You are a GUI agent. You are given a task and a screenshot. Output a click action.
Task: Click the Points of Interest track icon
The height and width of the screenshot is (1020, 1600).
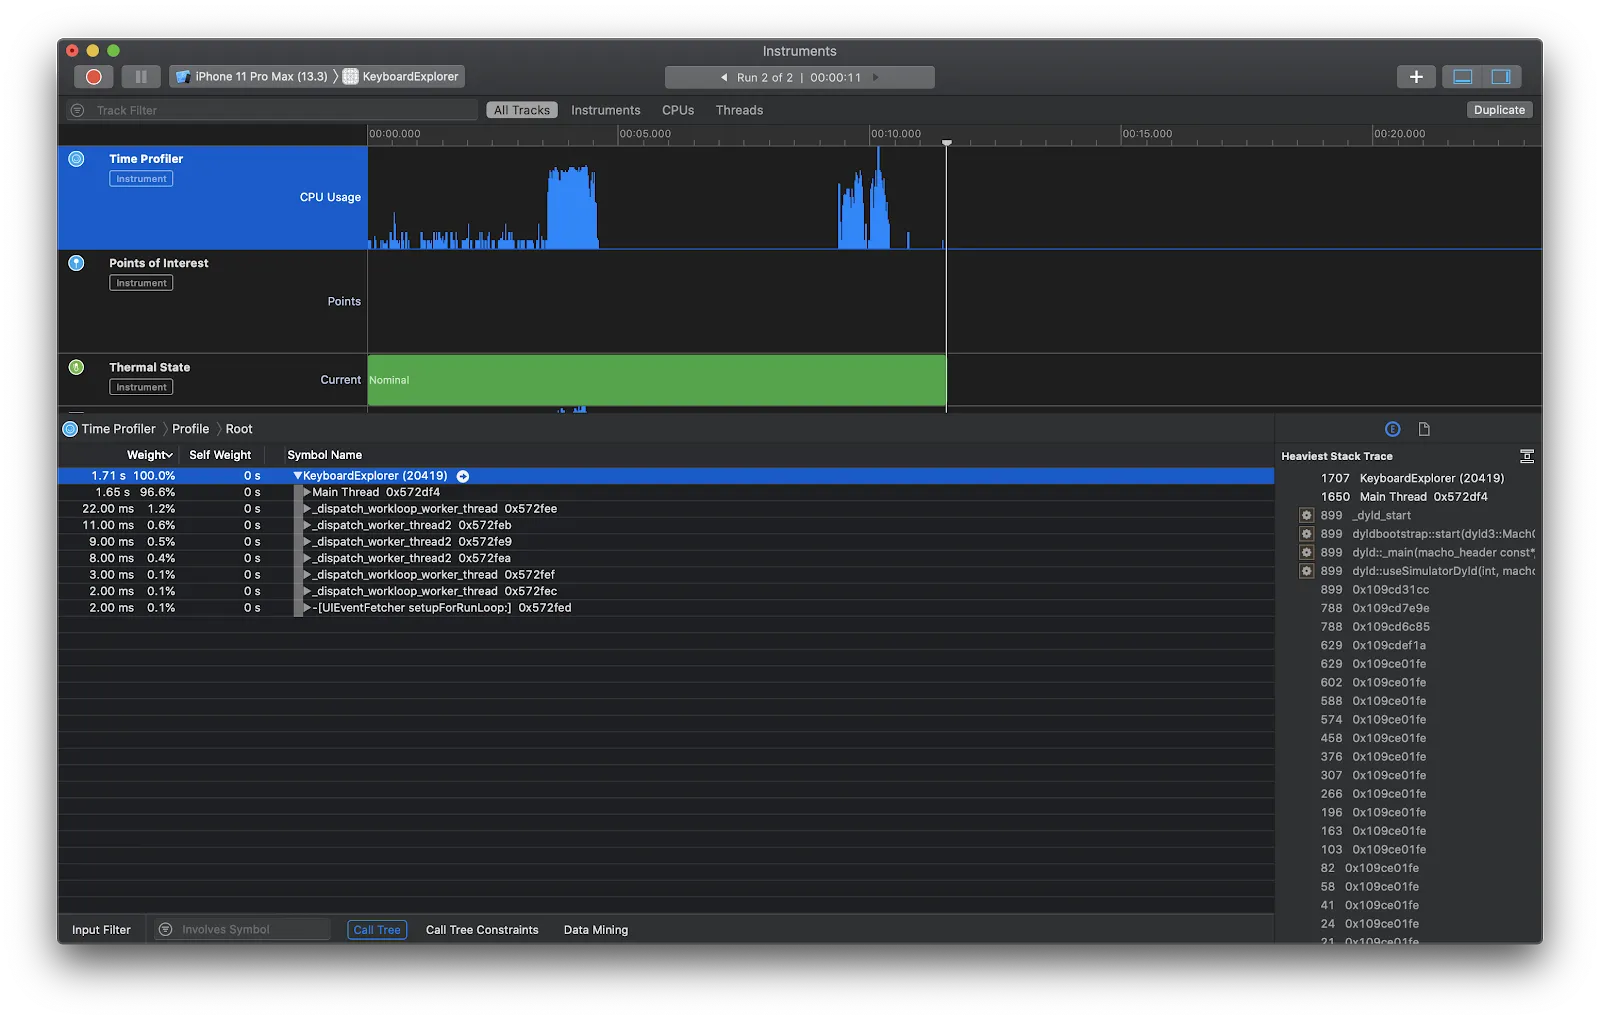click(x=76, y=263)
